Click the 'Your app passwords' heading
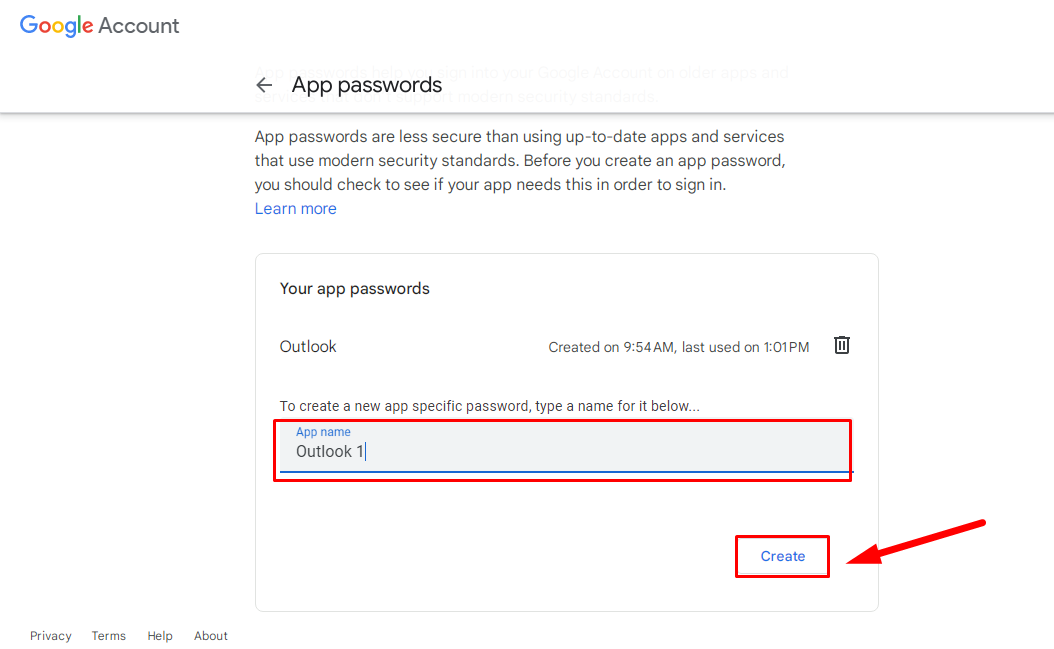Viewport: 1054px width, 649px height. 354,288
